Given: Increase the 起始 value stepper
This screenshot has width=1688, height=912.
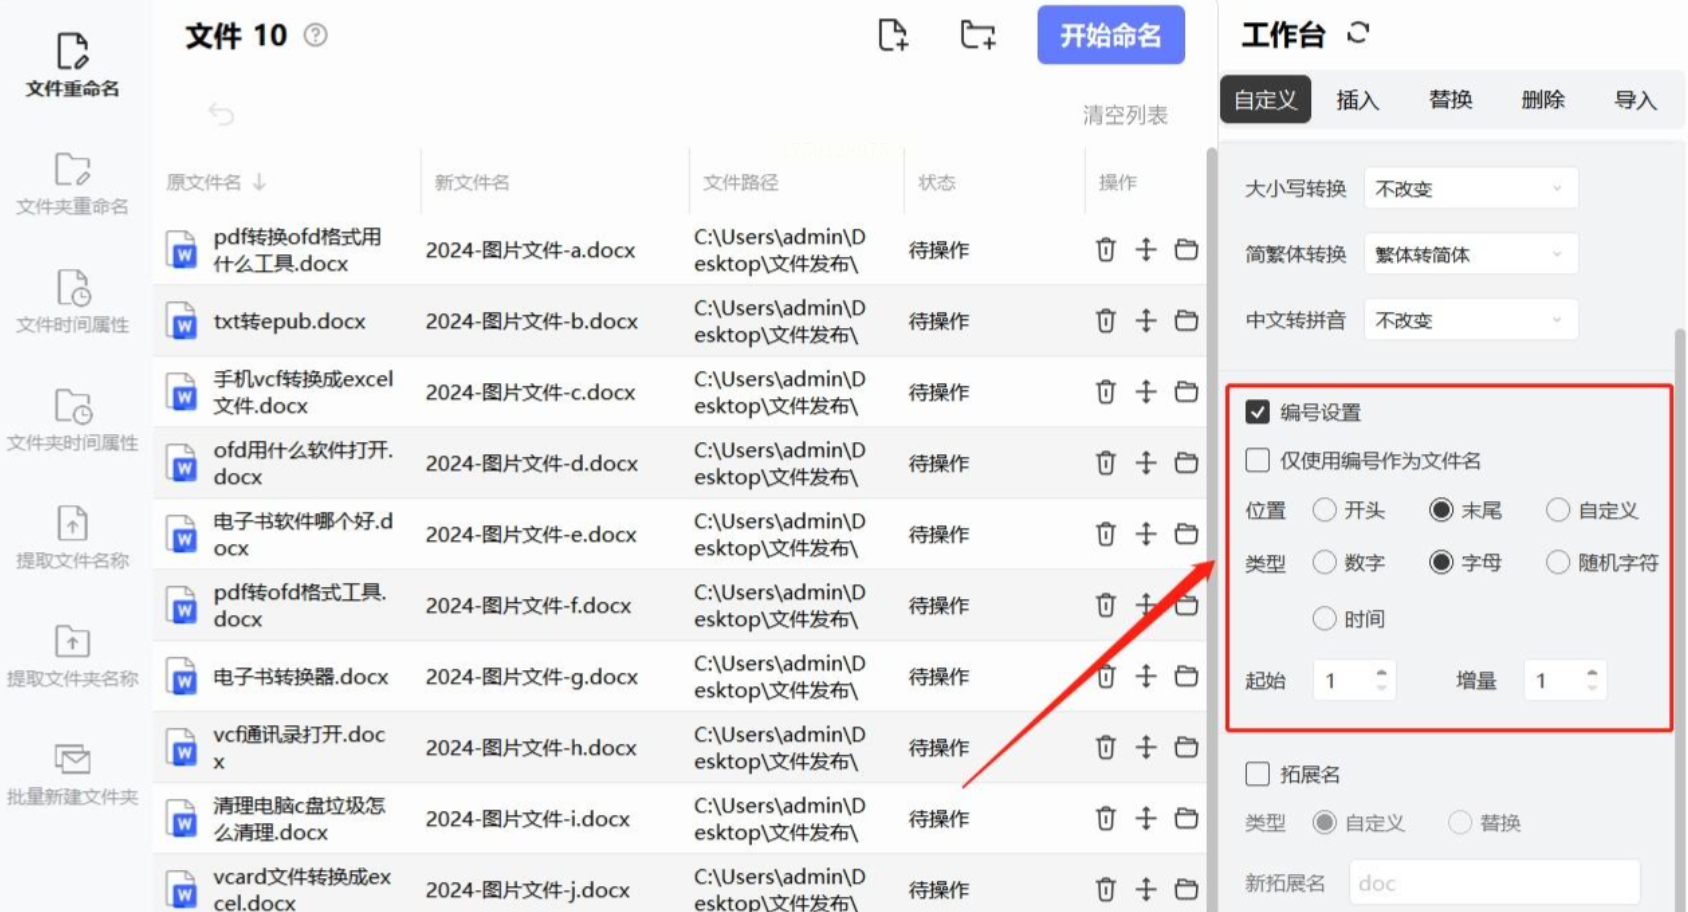Looking at the screenshot, I should point(1381,672).
